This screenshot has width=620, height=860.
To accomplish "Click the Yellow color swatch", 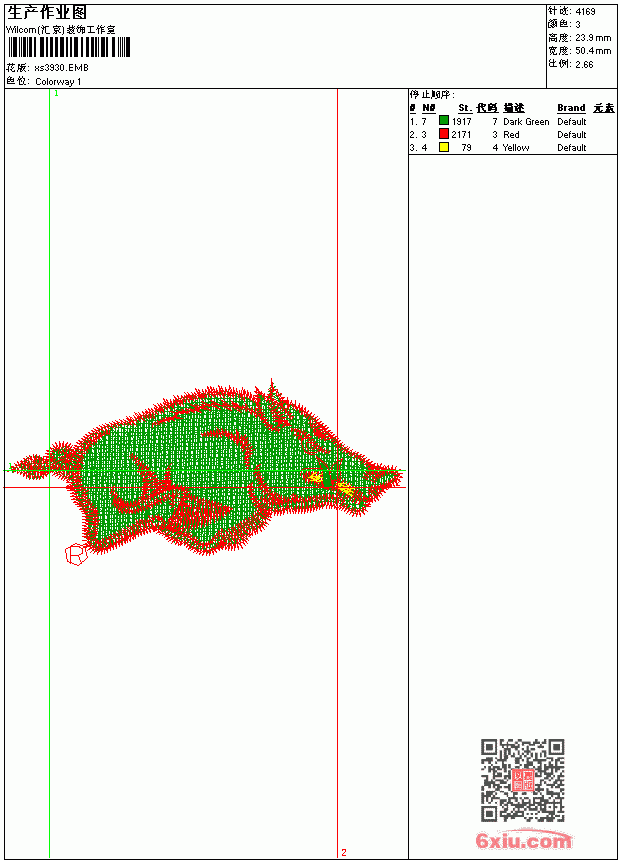I will [x=444, y=147].
